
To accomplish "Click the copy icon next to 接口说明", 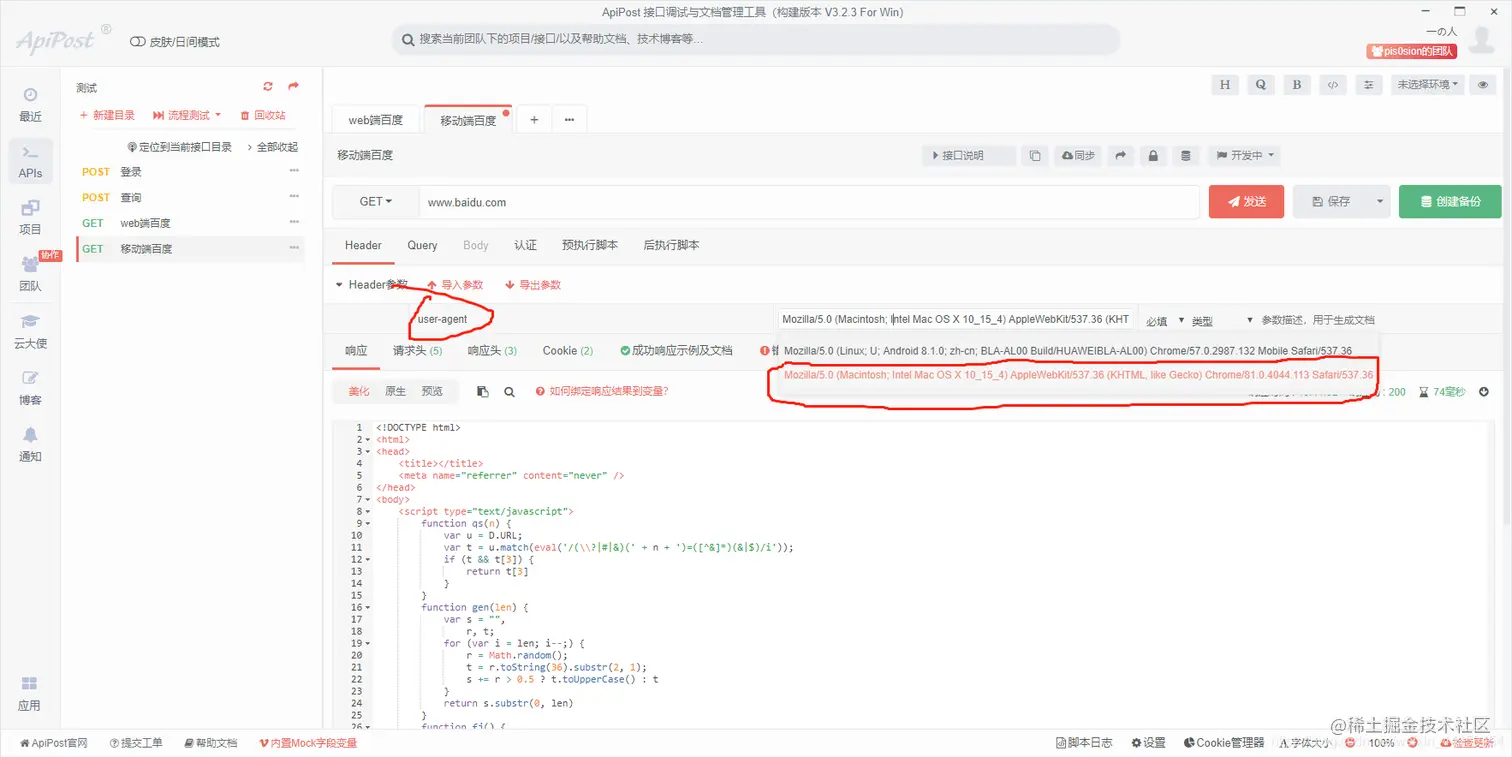I will 1035,156.
